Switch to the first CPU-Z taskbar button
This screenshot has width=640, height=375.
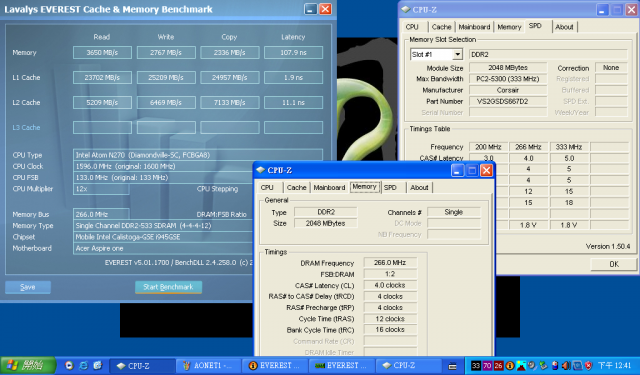(x=143, y=366)
